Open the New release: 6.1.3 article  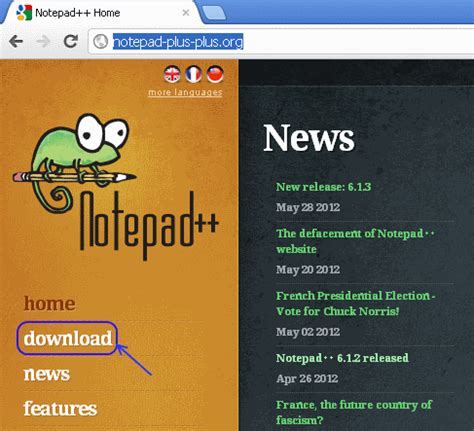pos(323,187)
